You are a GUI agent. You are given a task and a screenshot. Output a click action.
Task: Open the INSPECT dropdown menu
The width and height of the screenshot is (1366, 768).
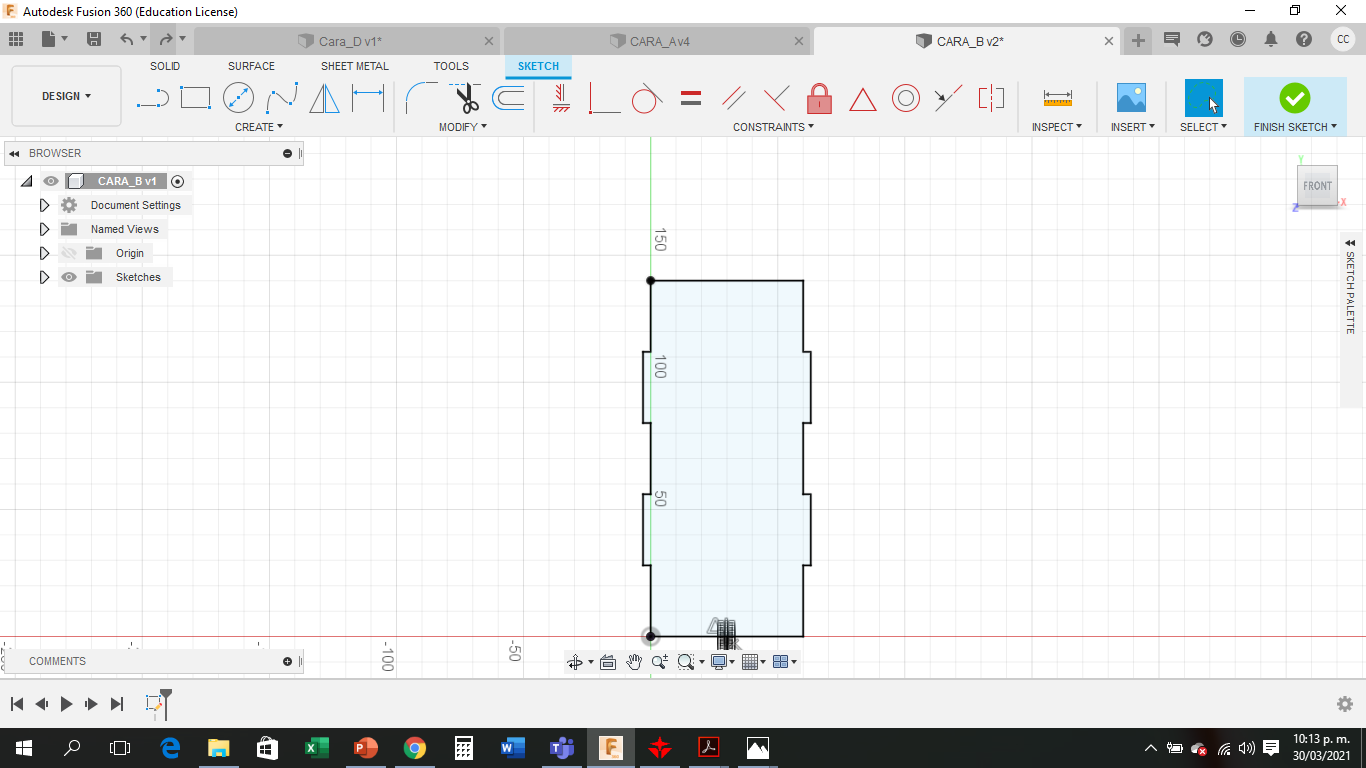pyautogui.click(x=1057, y=127)
